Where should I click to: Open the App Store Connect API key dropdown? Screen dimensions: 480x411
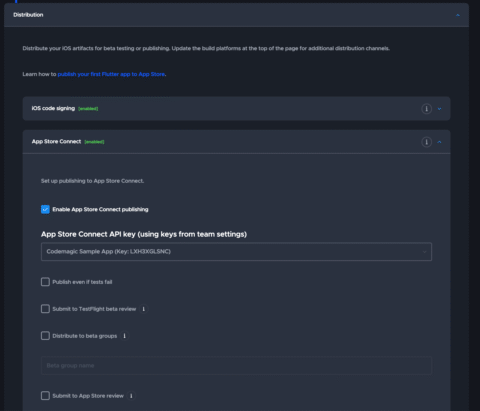coord(236,252)
